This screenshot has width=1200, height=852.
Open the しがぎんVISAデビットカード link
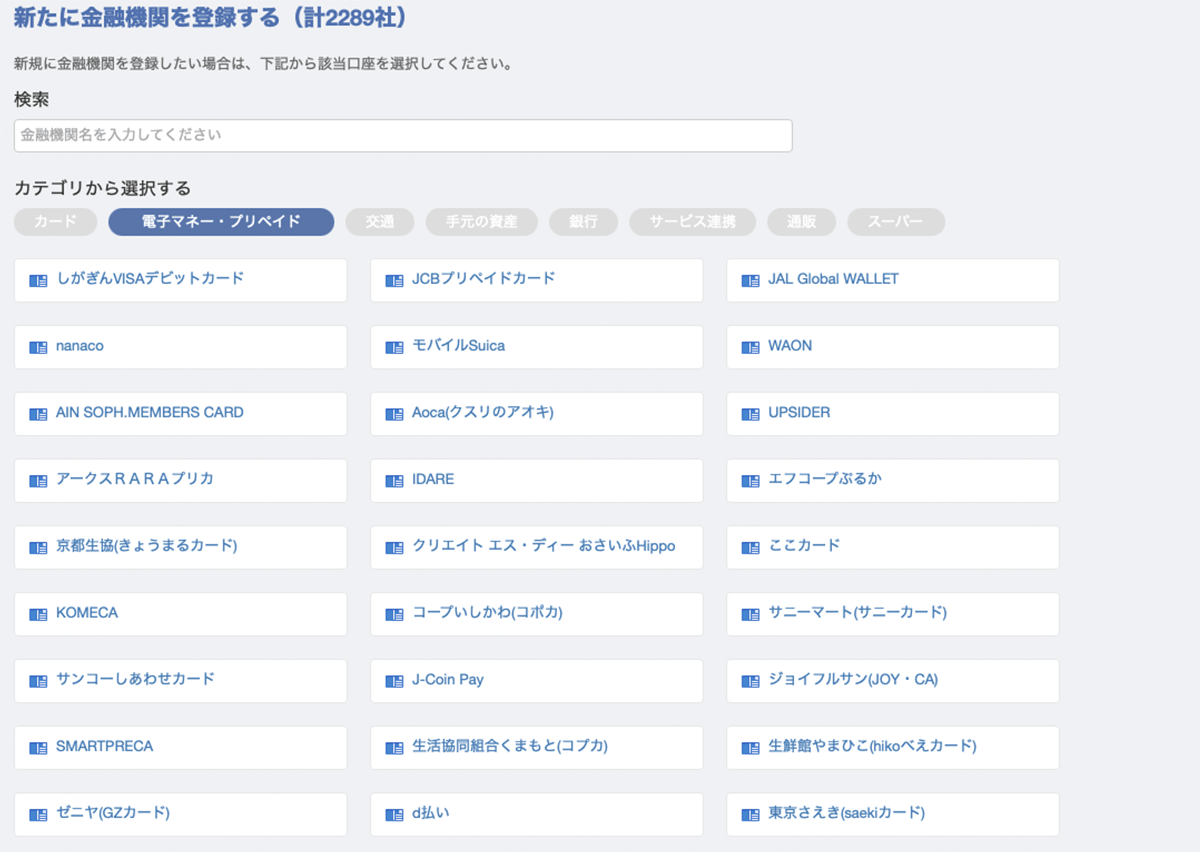[181, 280]
